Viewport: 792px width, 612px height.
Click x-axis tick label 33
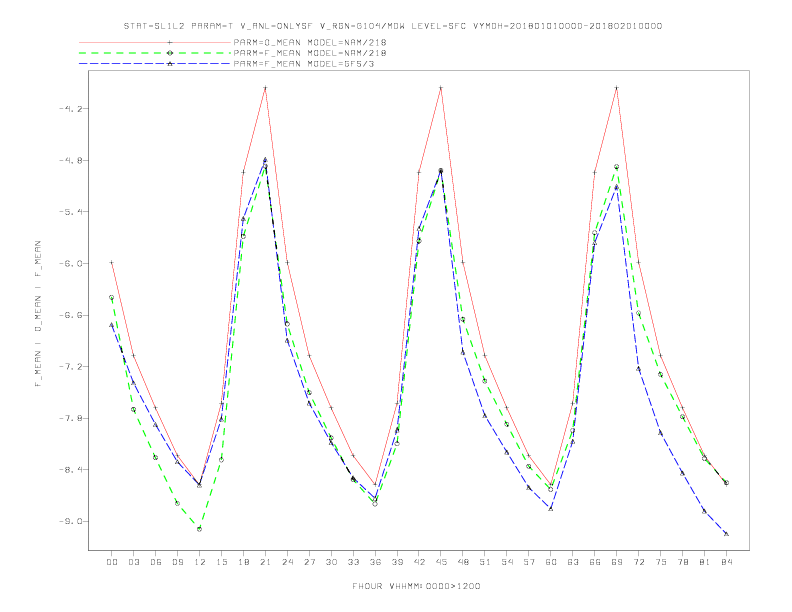[353, 562]
